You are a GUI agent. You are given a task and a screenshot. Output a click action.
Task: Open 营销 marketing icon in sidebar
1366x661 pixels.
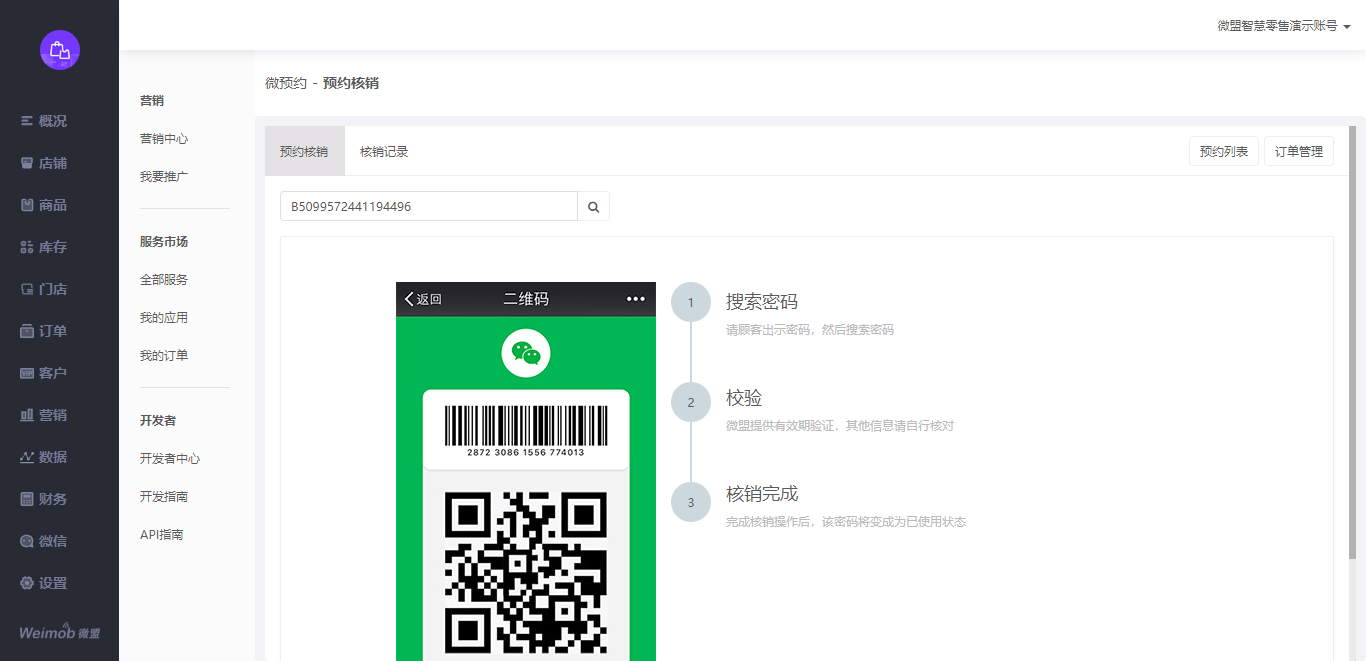tap(27, 415)
